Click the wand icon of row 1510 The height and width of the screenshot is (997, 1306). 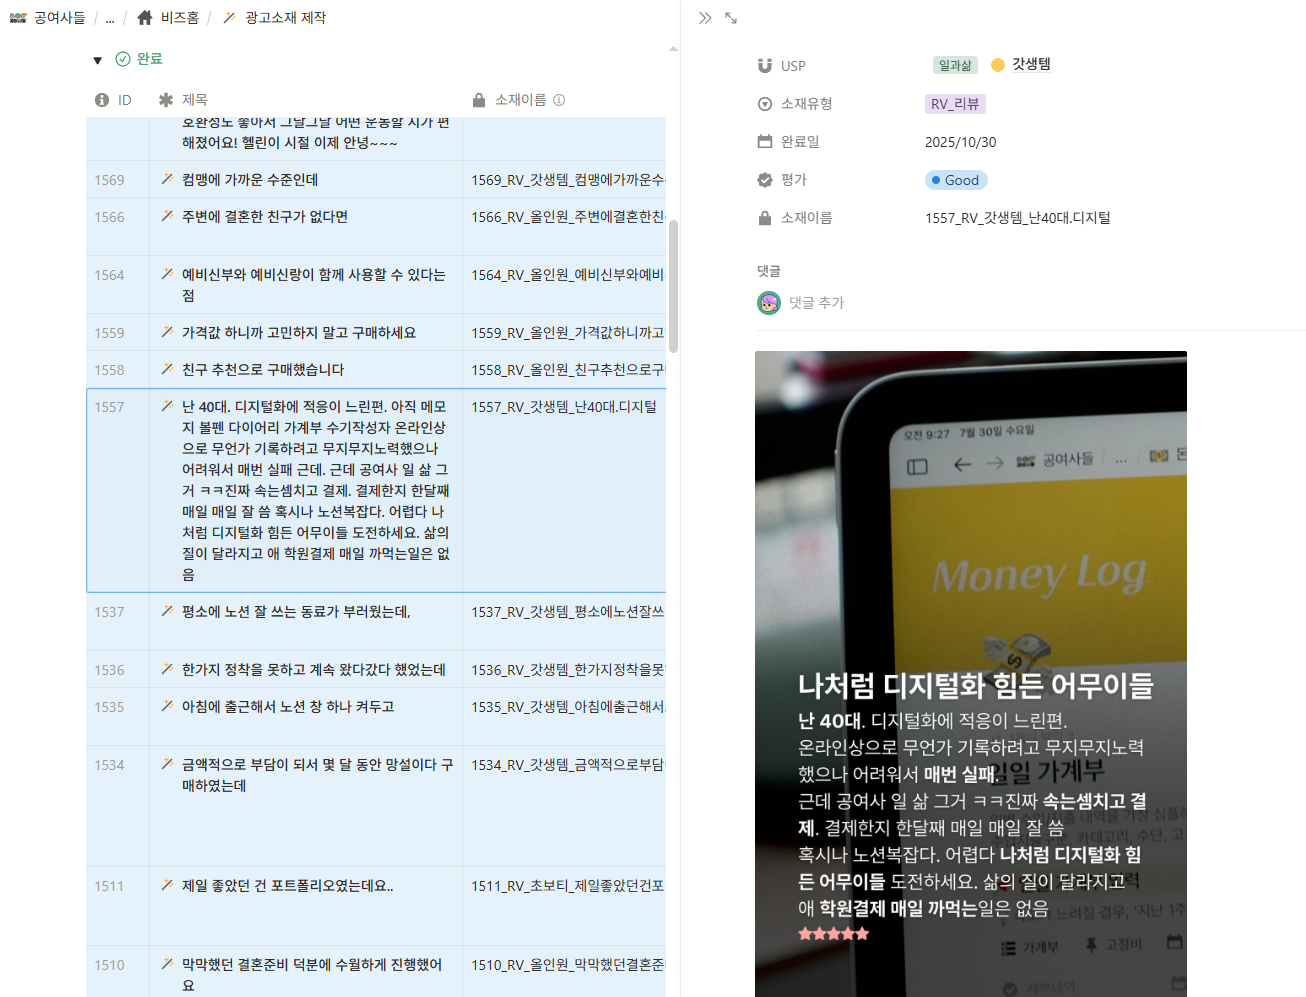coord(167,964)
